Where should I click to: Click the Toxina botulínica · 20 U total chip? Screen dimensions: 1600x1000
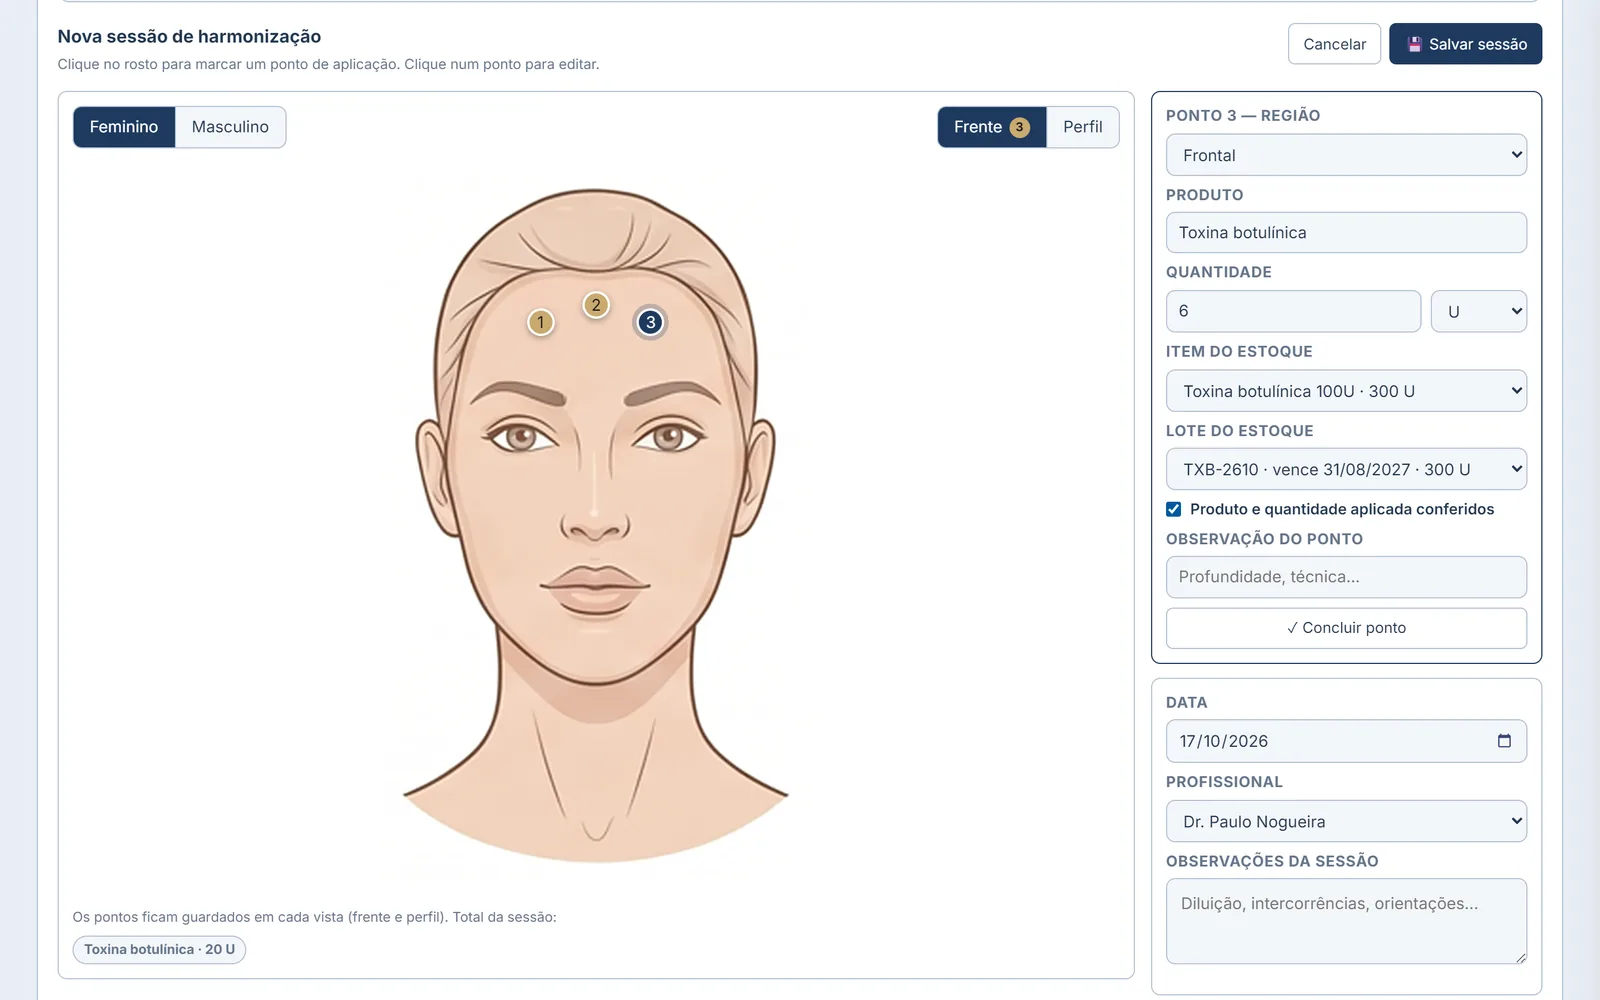coord(159,949)
